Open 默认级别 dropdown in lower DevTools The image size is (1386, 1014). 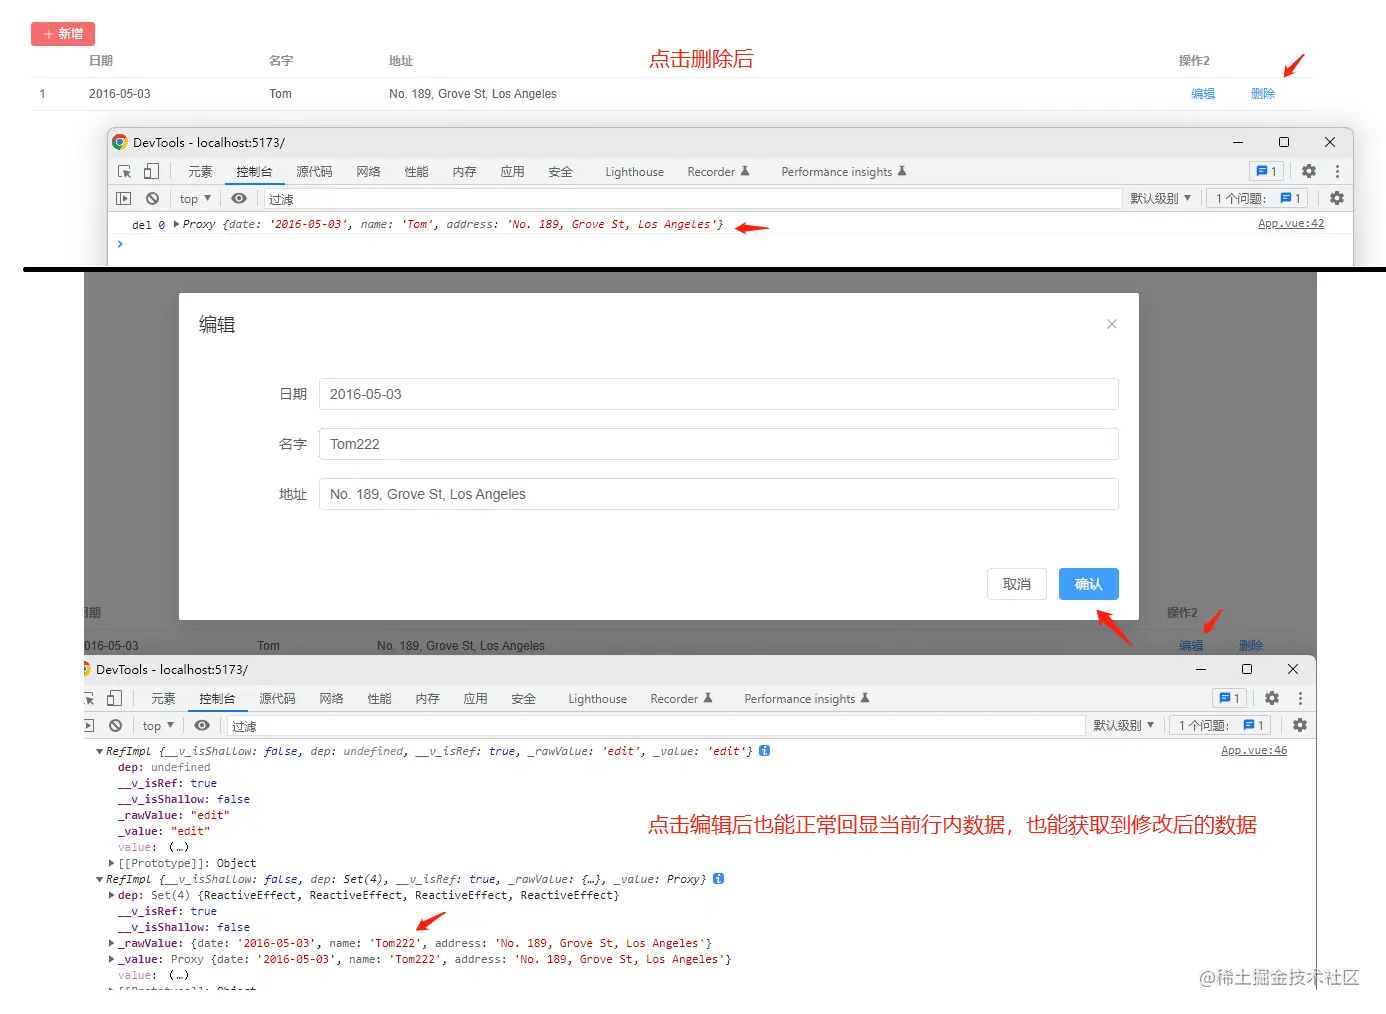click(x=1123, y=726)
